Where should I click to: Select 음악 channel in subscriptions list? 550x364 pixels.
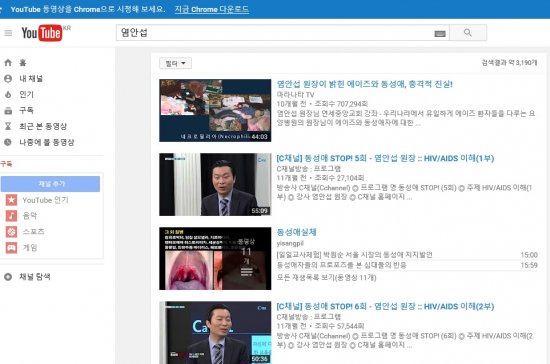(x=29, y=216)
